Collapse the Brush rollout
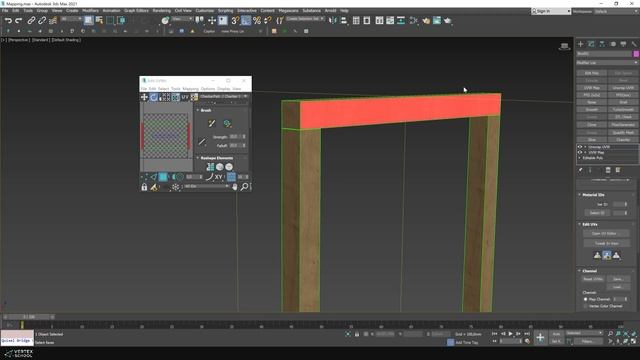 click(206, 110)
